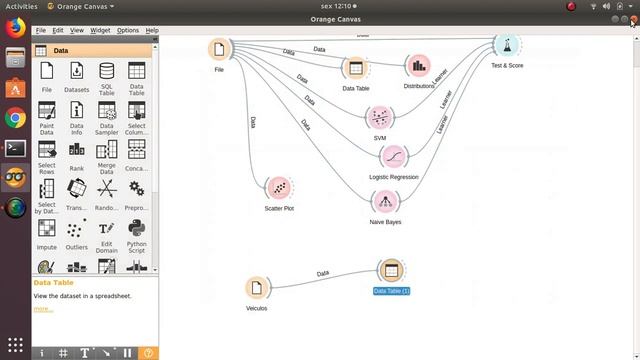Click the canvas vertical scrollbar handle
The image size is (640, 360).
pos(637,54)
